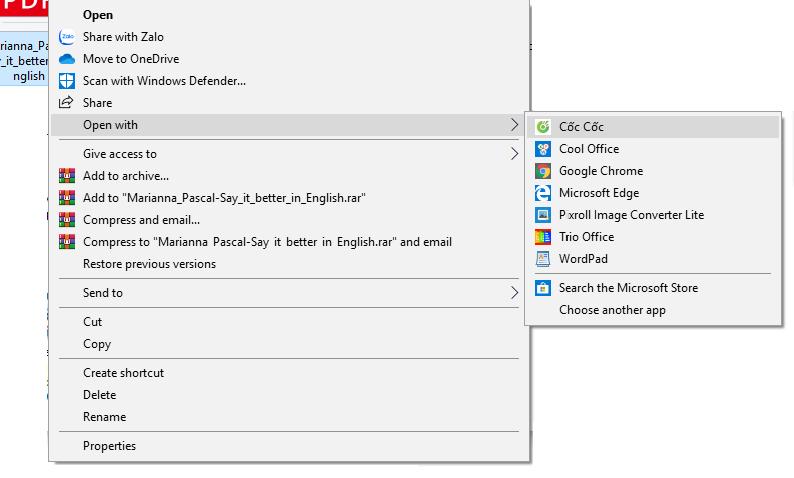Viewport: 794px width, 478px height.
Task: Click the Pixroll Image Converter icon
Action: coord(543,215)
